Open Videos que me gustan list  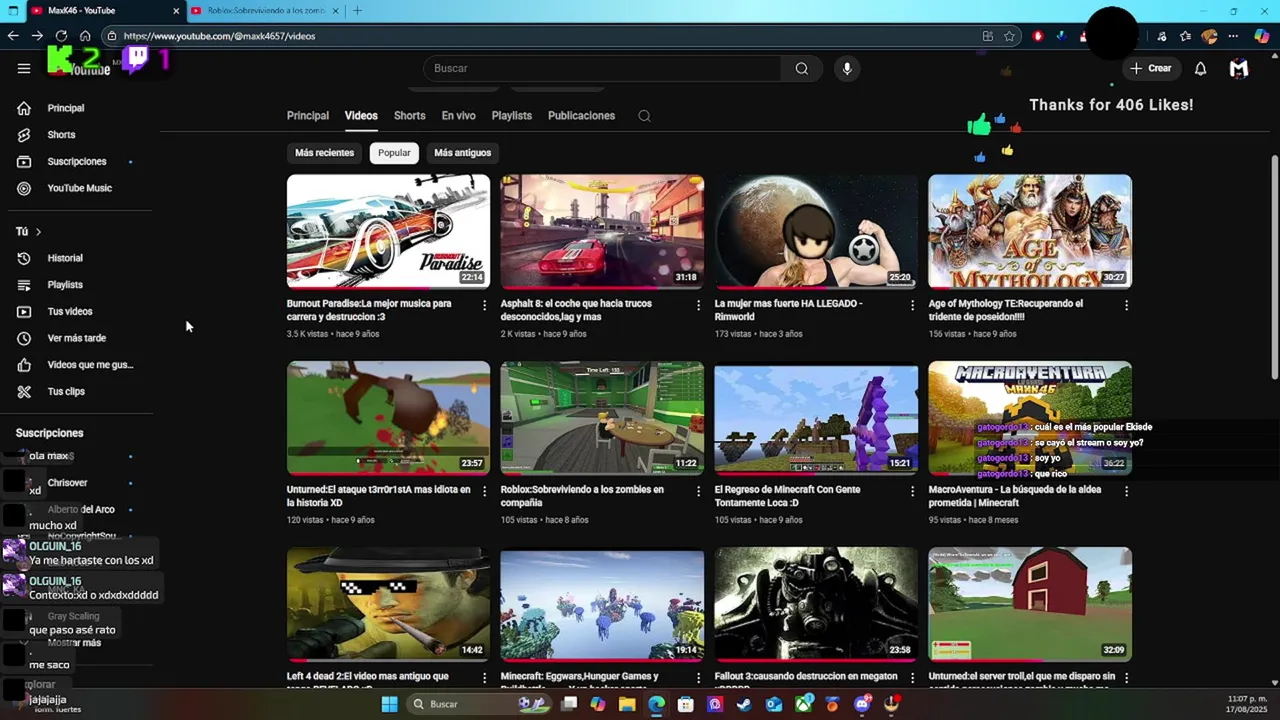pos(90,365)
